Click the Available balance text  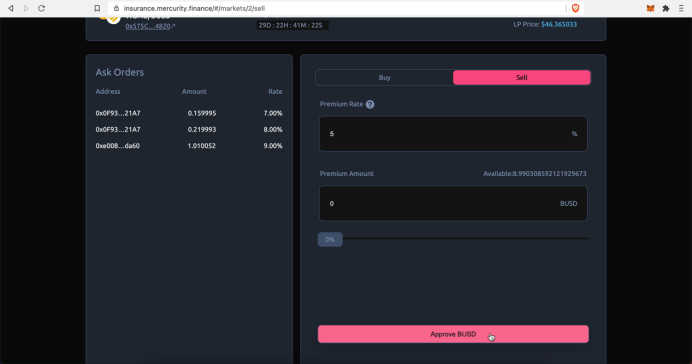[534, 174]
